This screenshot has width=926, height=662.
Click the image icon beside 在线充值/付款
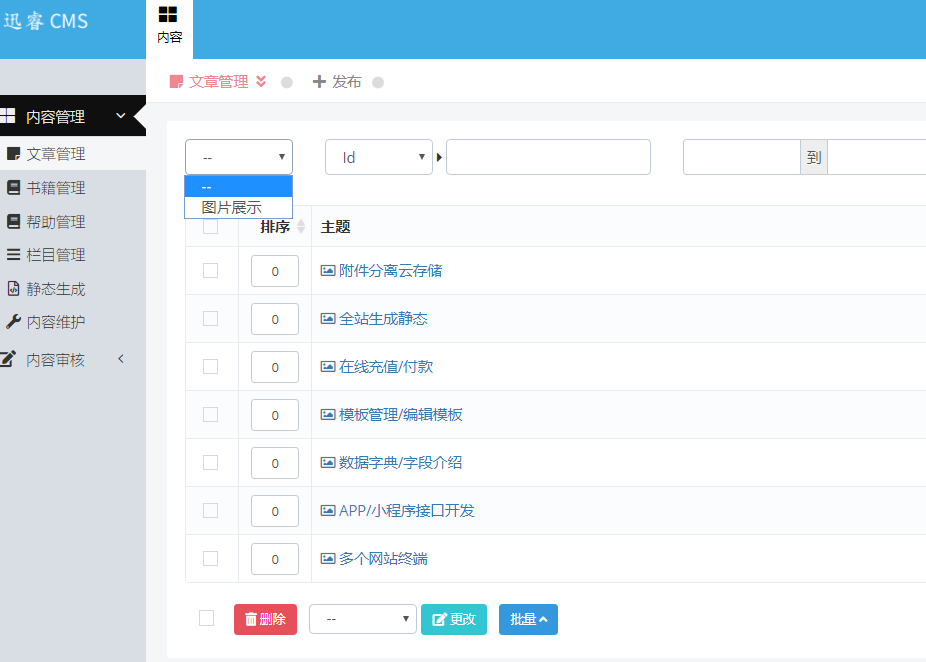[x=328, y=367]
